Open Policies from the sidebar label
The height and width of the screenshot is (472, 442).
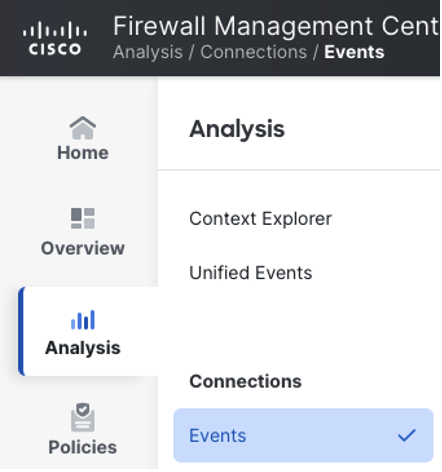coord(83,447)
